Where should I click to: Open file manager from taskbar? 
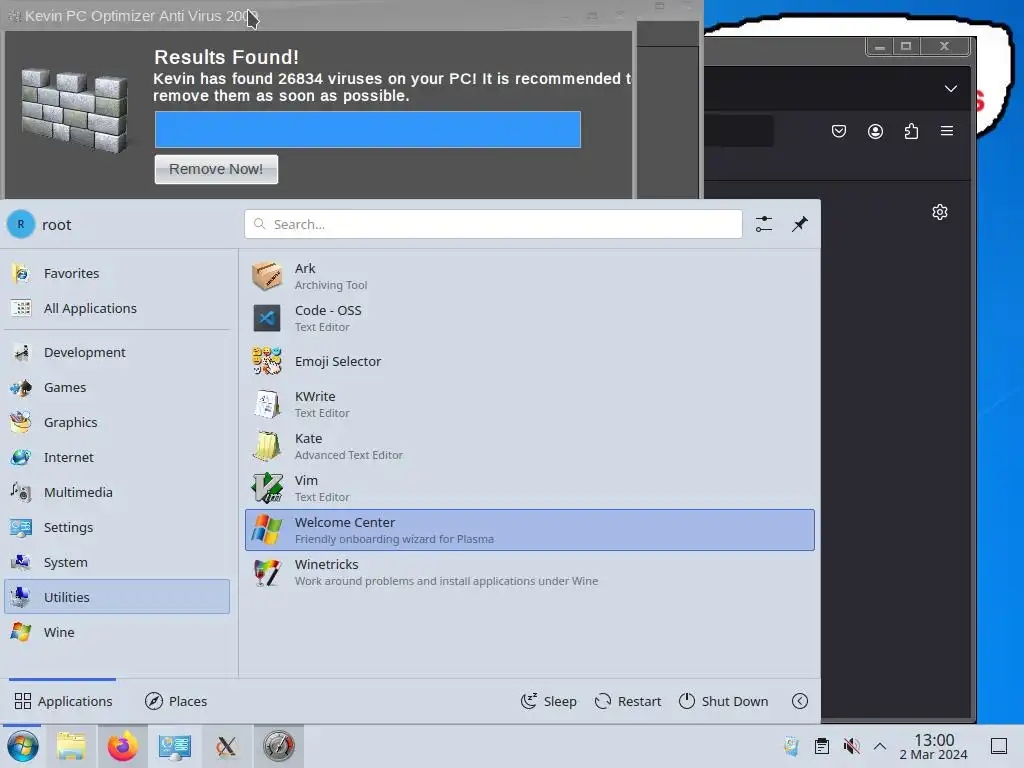point(71,746)
